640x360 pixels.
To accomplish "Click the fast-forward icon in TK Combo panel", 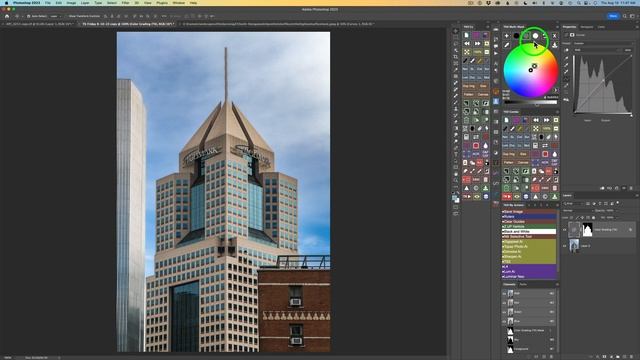I will coord(546,120).
